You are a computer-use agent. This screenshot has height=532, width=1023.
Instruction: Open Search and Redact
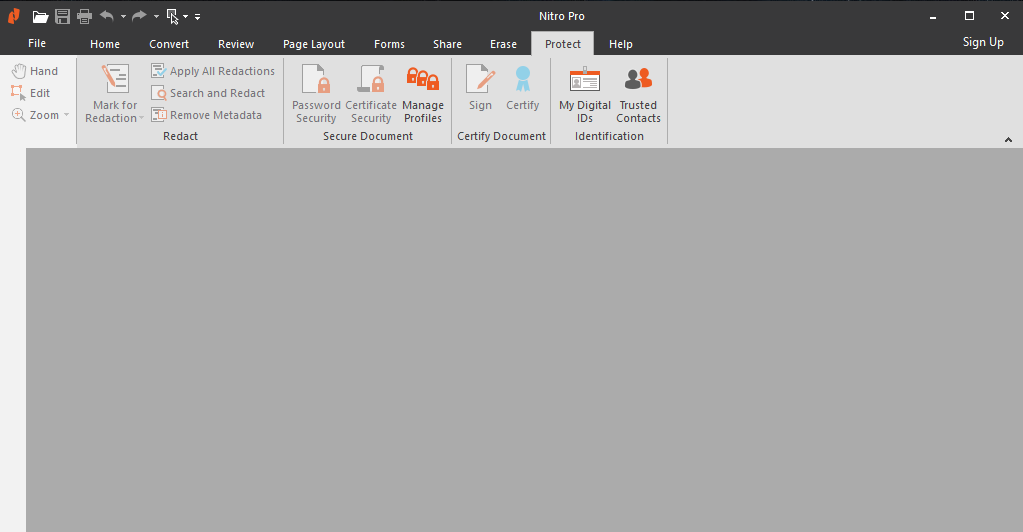point(208,93)
